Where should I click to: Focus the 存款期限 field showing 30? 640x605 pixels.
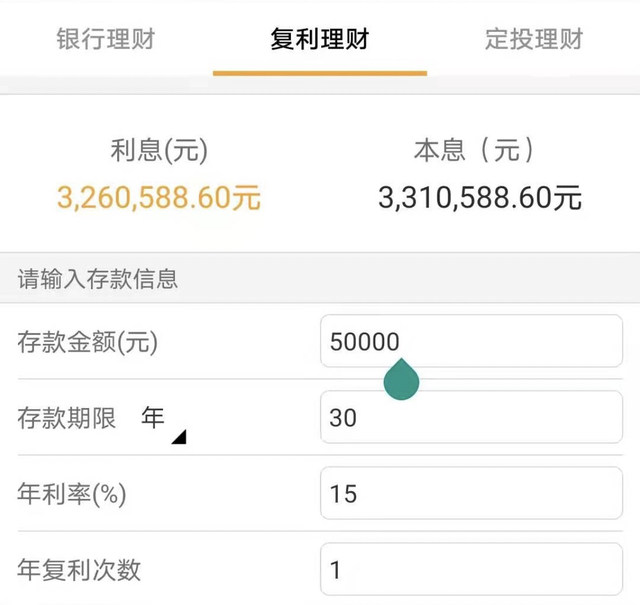point(471,417)
